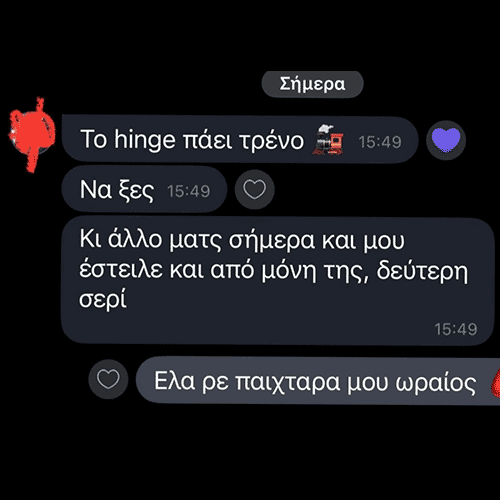Tap heart beside "Ελα ρε παιχταρα" message

108,379
